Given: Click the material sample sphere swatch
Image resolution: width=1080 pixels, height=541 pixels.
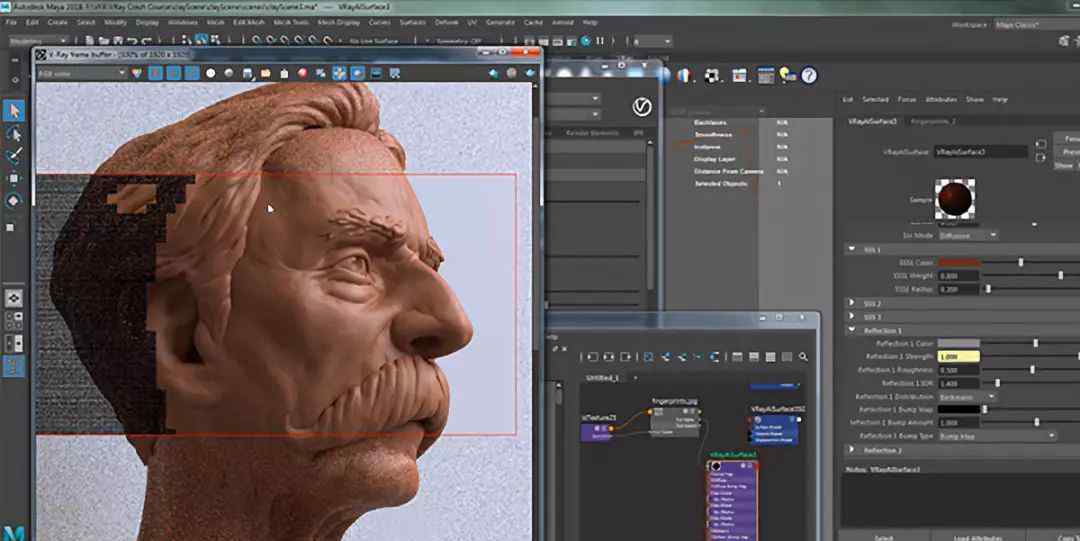Looking at the screenshot, I should pyautogui.click(x=955, y=199).
